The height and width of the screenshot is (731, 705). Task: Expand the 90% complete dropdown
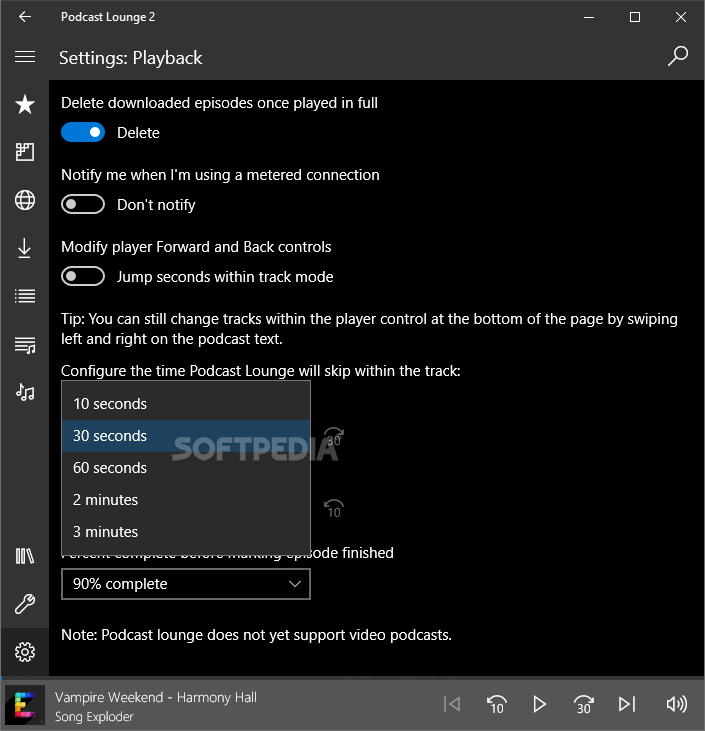(x=186, y=584)
